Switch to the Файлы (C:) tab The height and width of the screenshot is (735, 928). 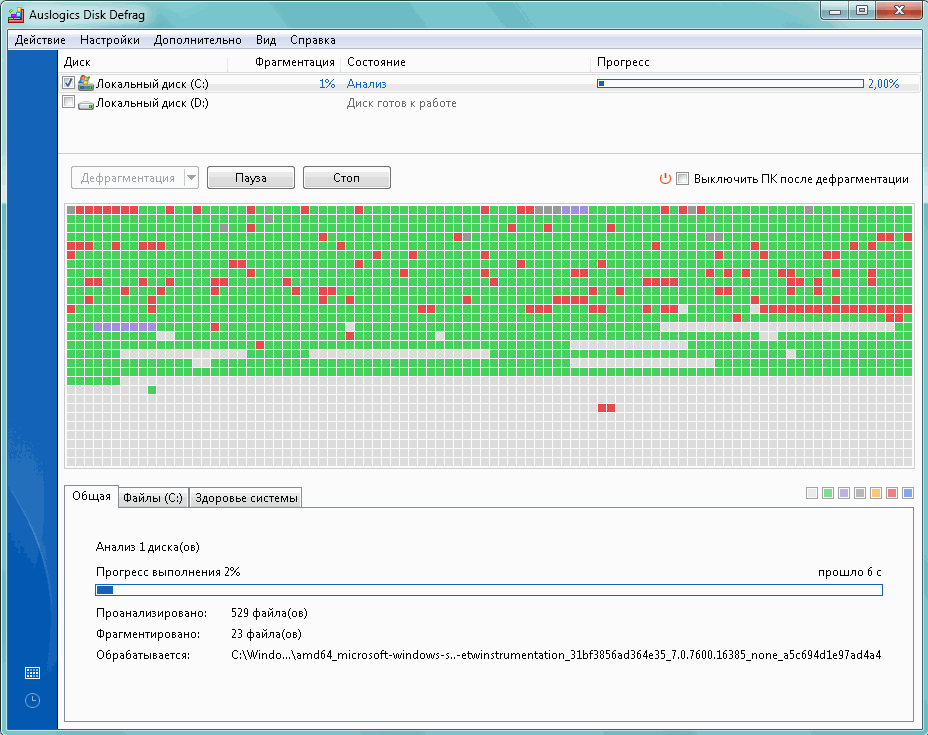coord(153,498)
